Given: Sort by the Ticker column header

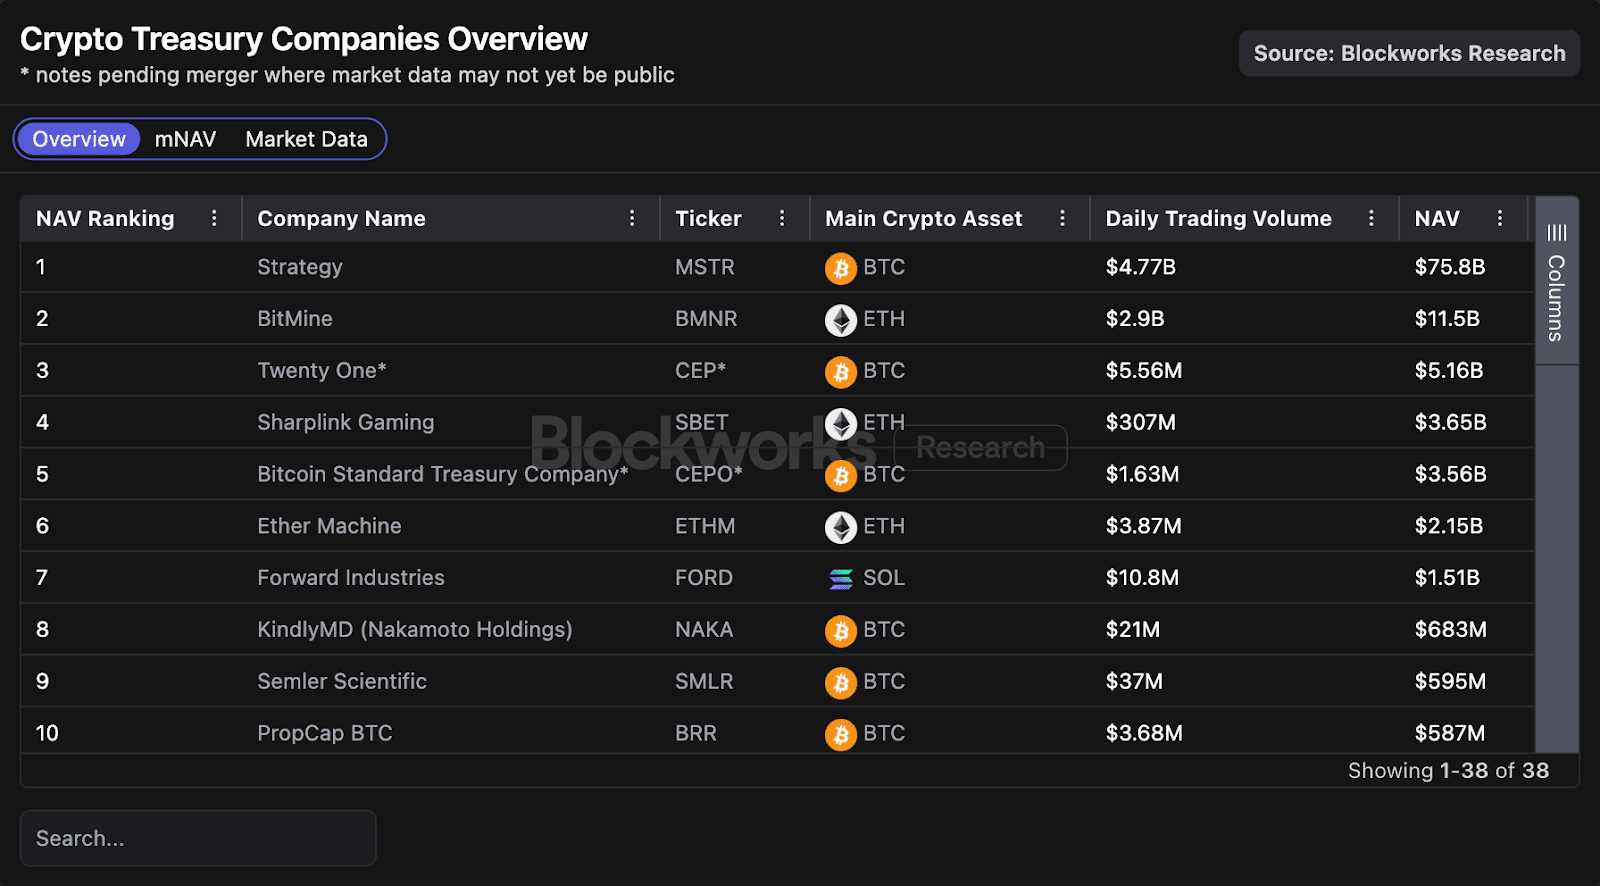Looking at the screenshot, I should click(x=708, y=218).
